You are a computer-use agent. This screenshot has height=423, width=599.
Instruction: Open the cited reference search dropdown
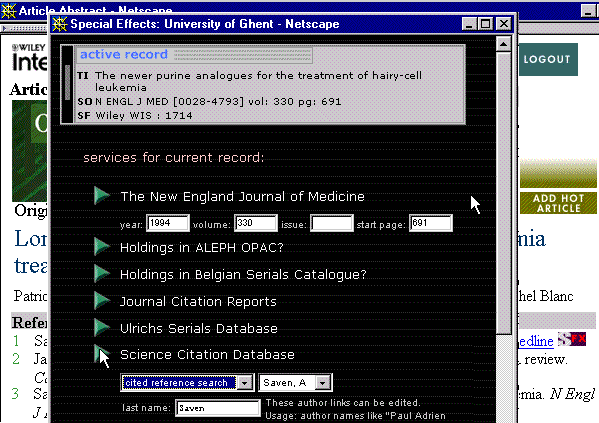(245, 382)
